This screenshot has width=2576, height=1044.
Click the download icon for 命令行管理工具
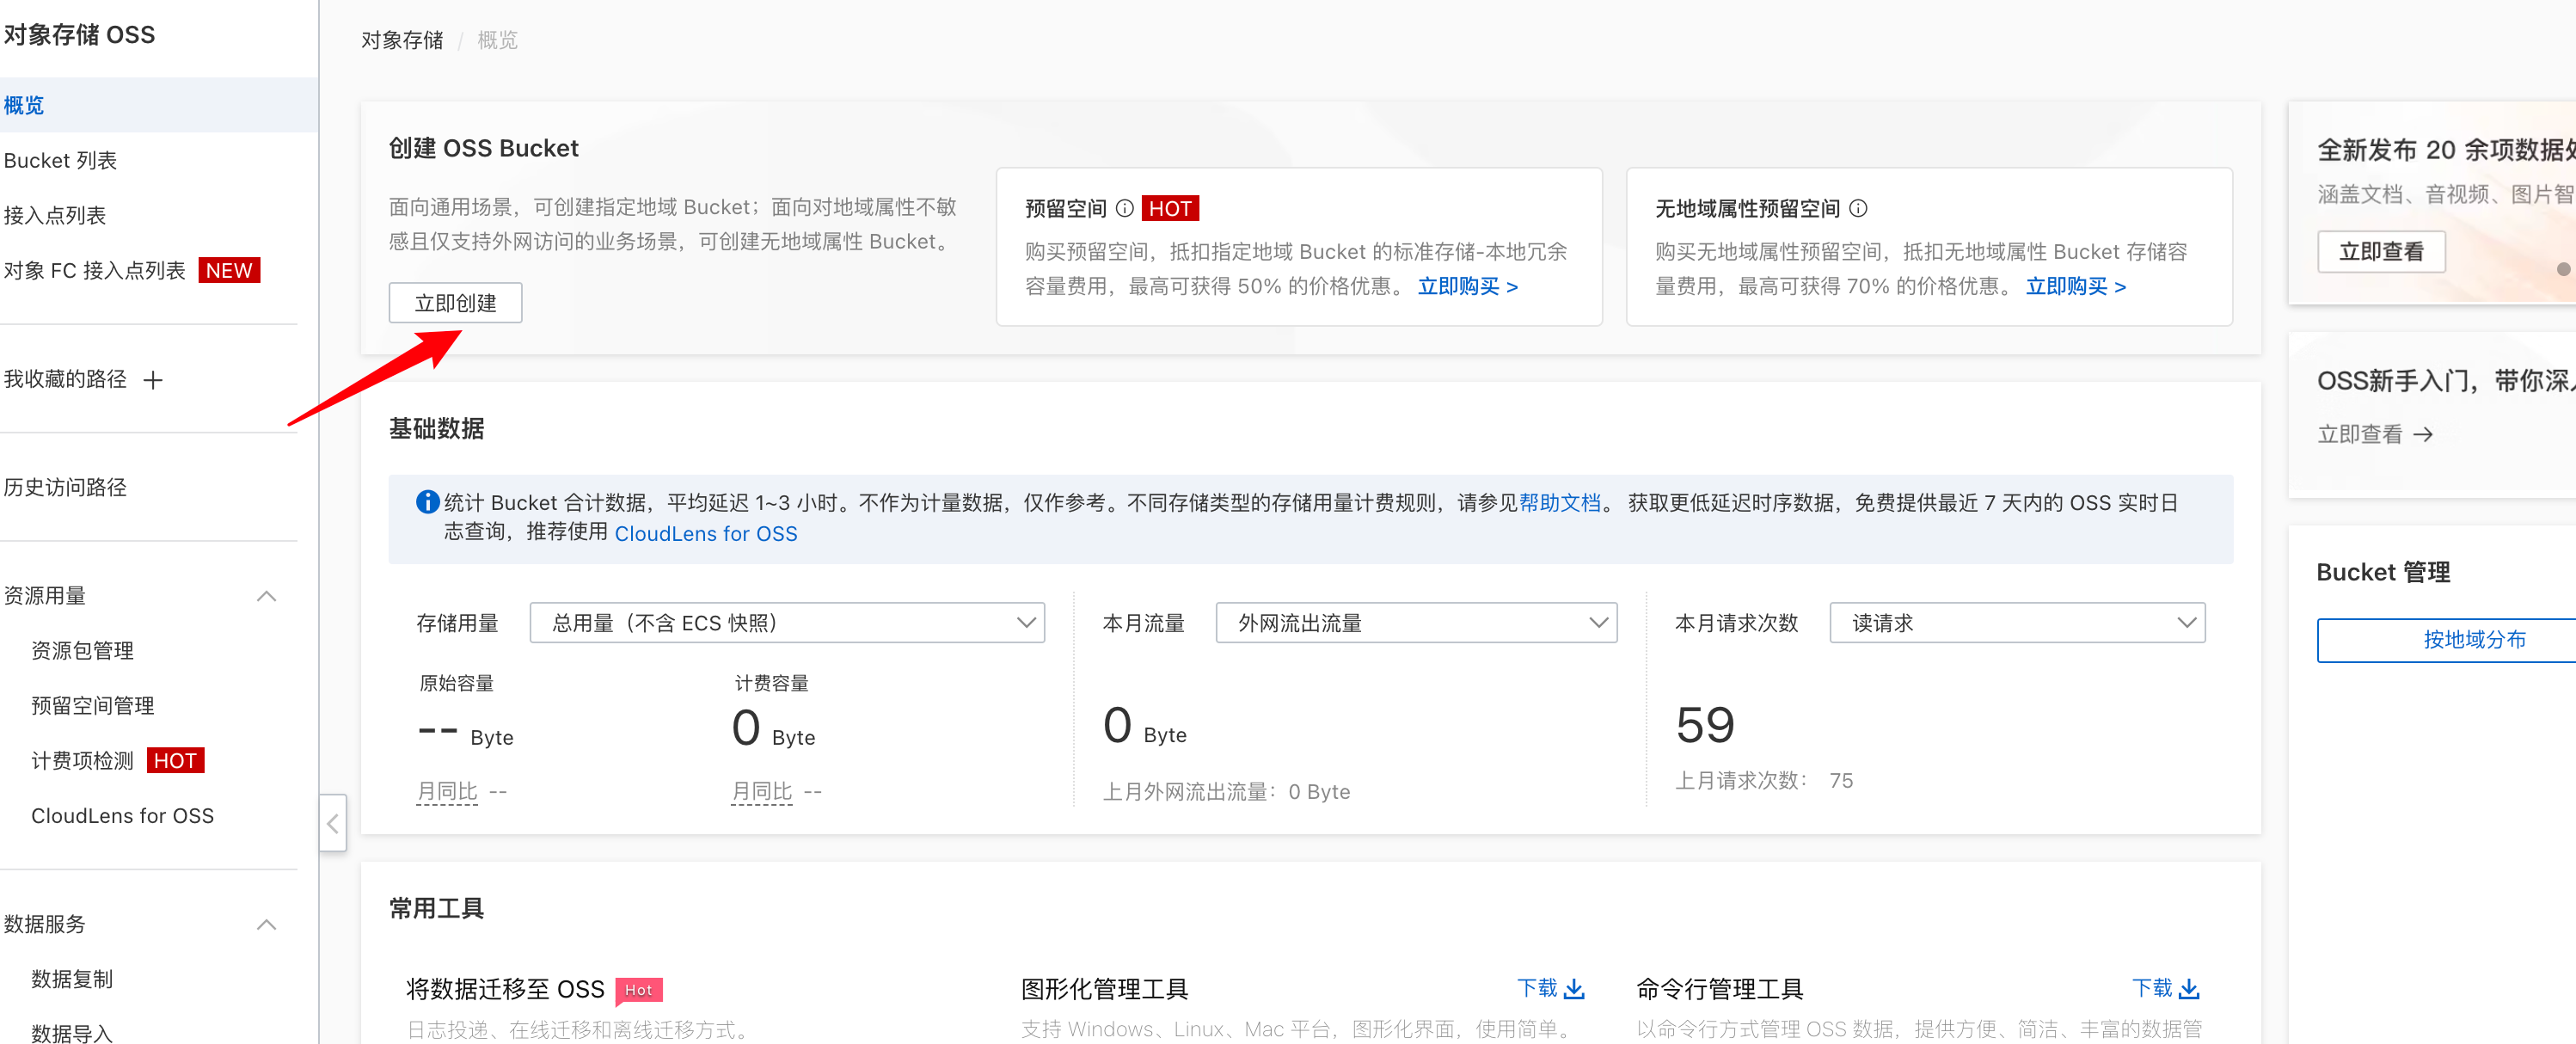coord(2188,988)
